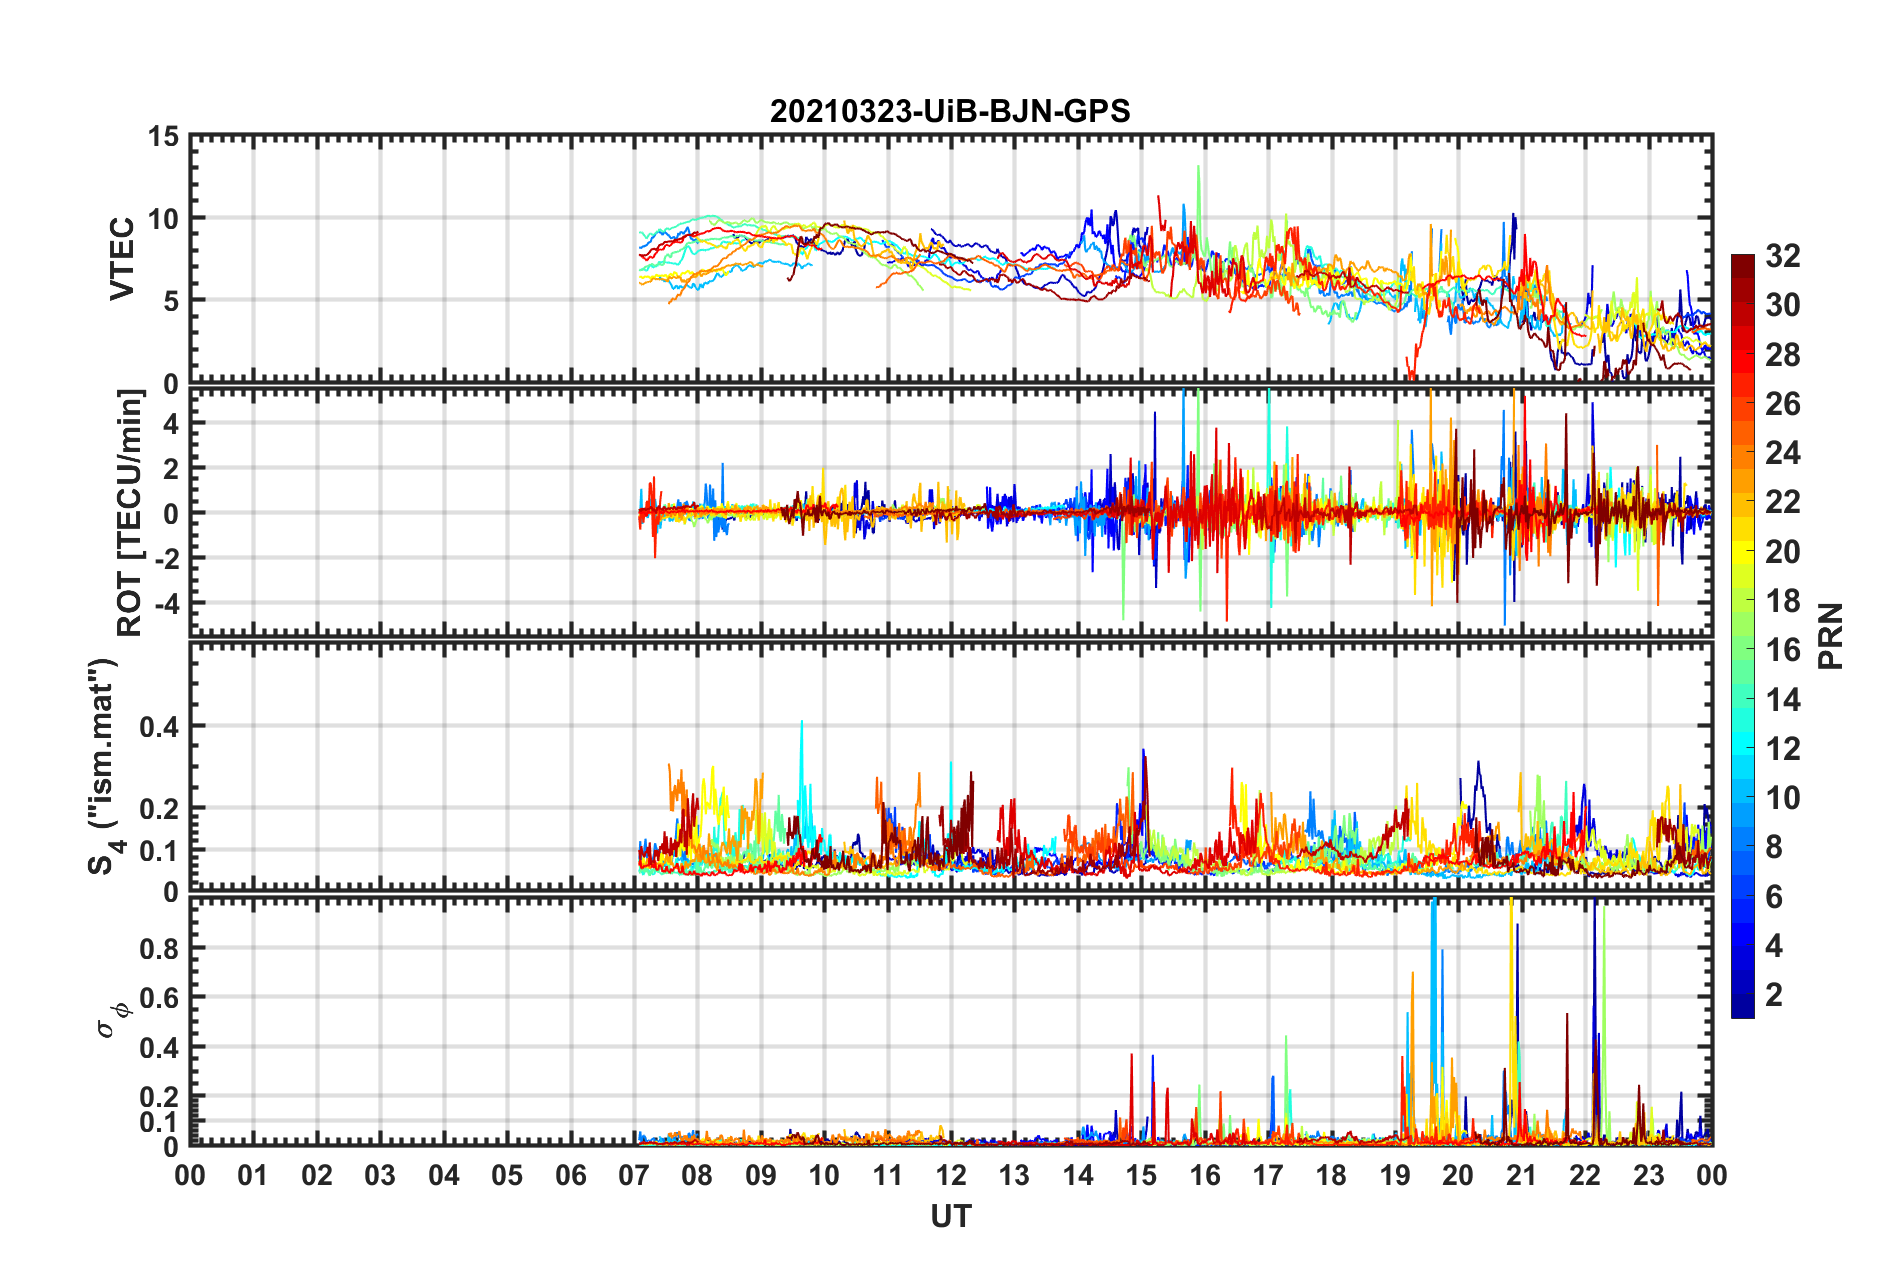
Task: Click colorbar tick value 32
Action: (x=1782, y=256)
